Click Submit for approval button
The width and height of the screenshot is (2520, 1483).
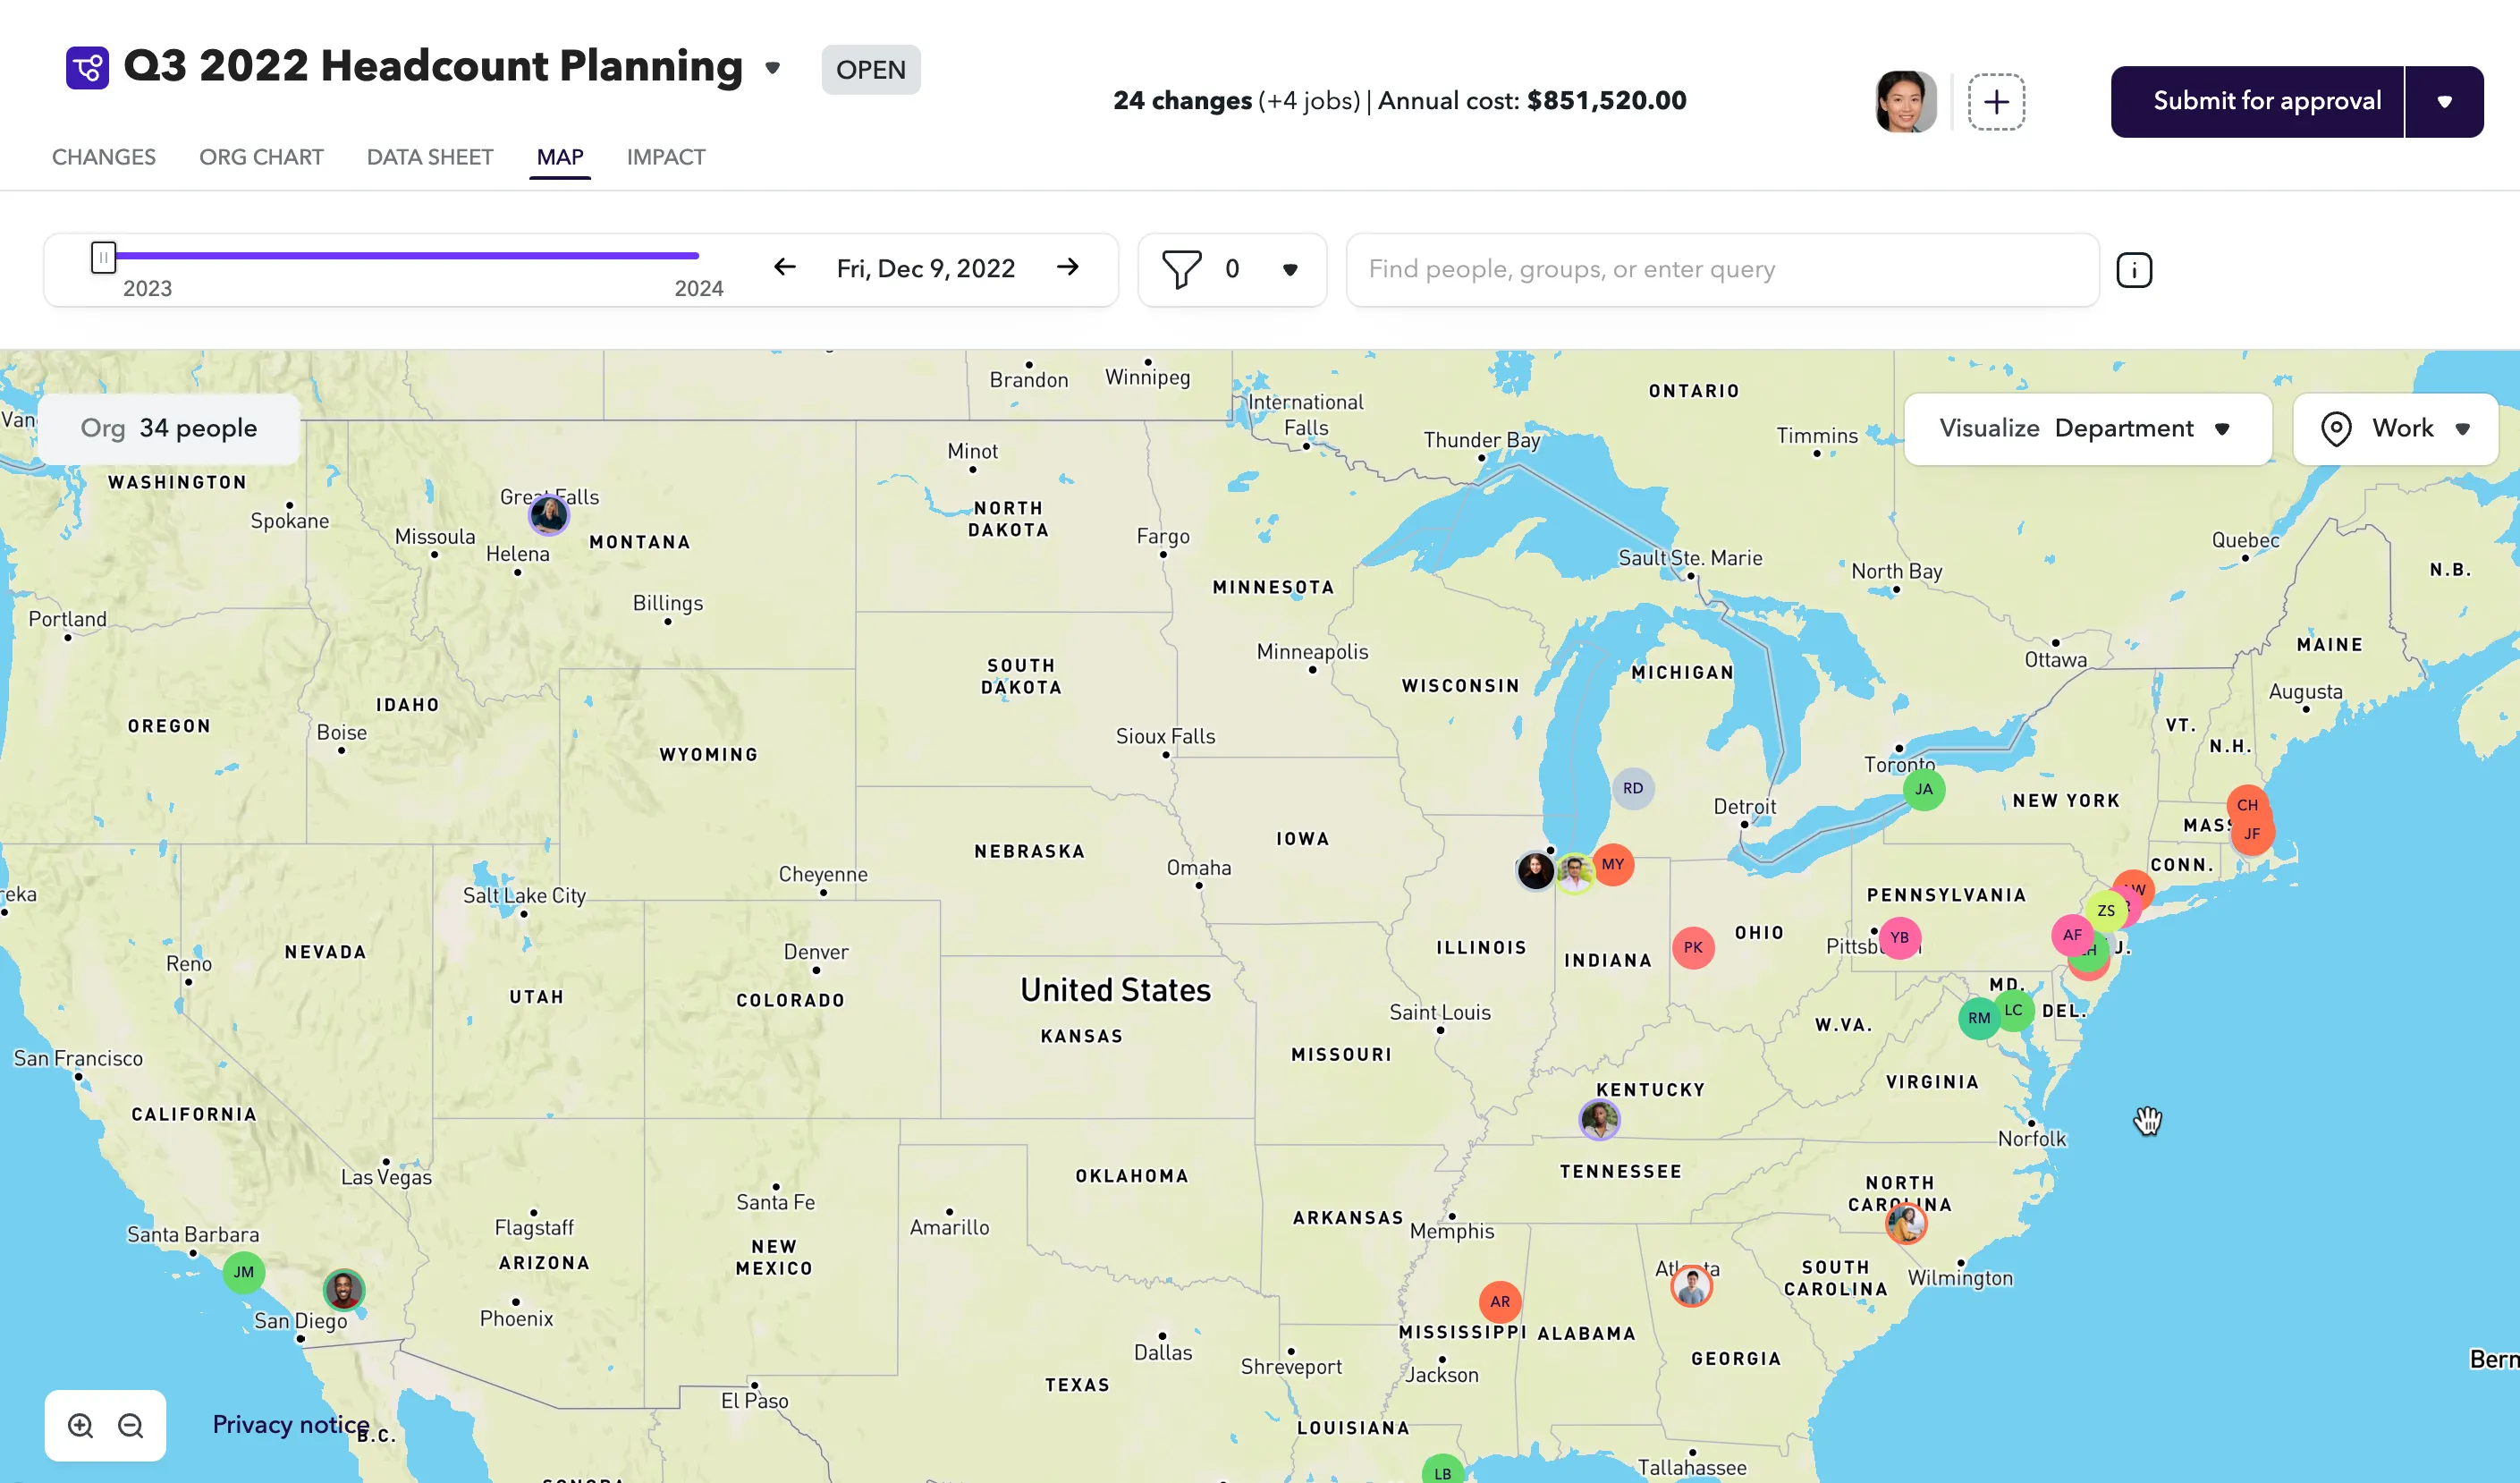[2257, 101]
